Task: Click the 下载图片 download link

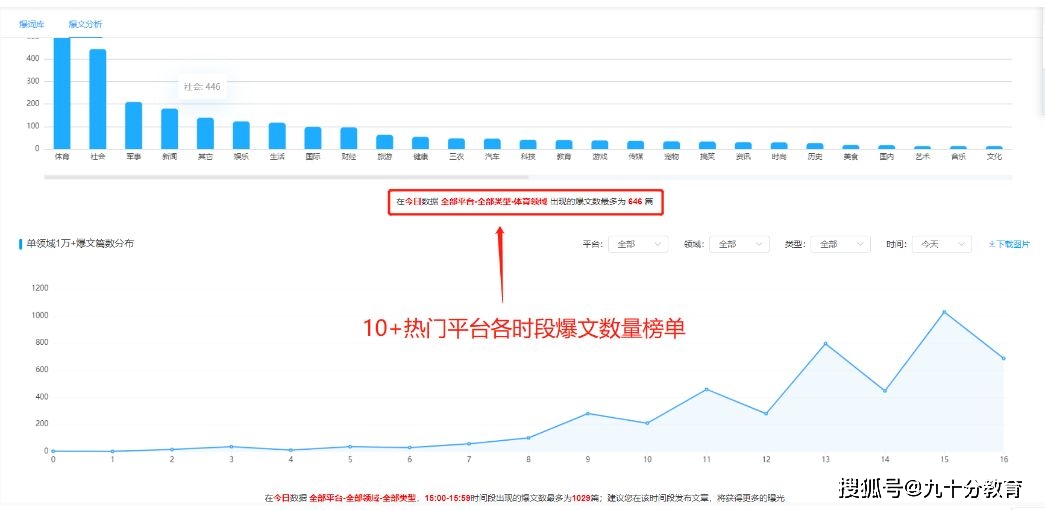Action: pyautogui.click(x=1009, y=245)
